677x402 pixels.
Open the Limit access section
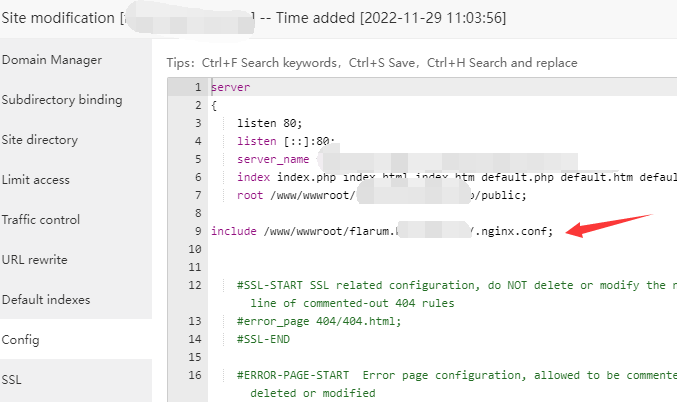36,180
